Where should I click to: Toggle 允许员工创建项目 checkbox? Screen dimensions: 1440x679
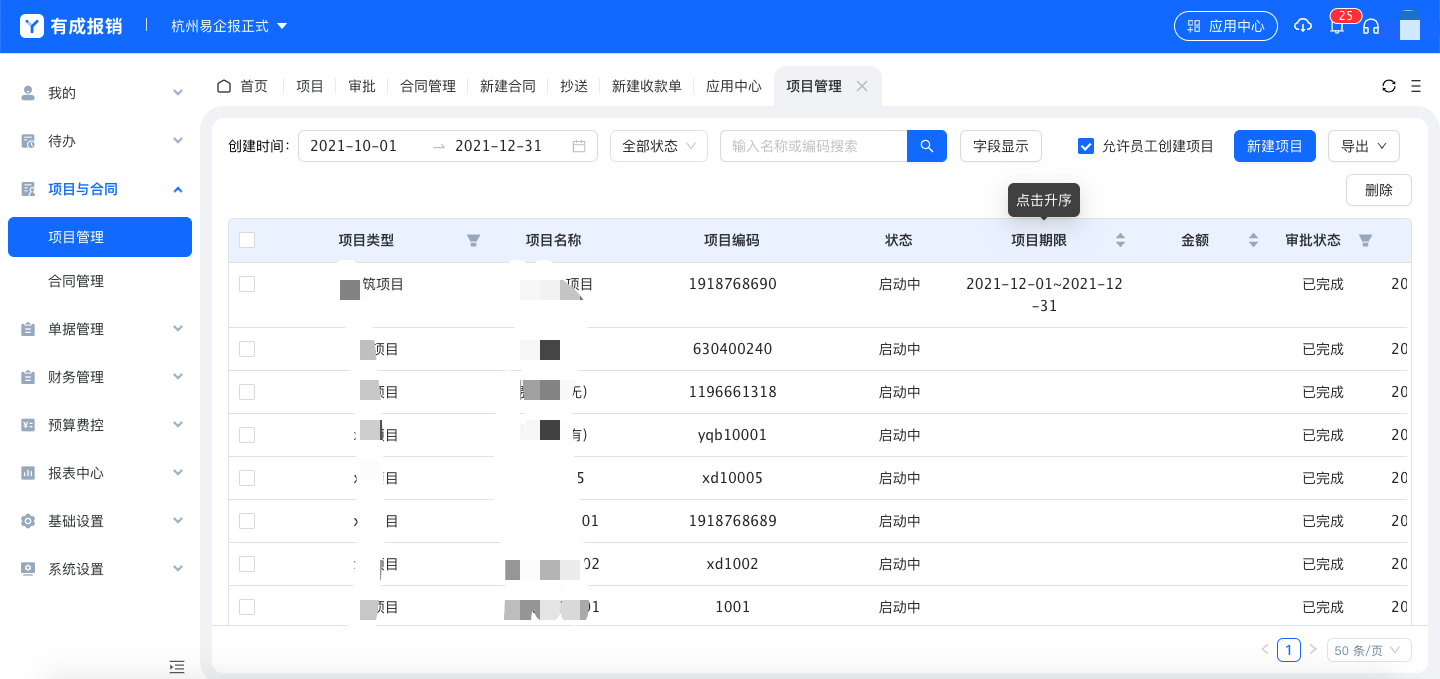pyautogui.click(x=1086, y=146)
